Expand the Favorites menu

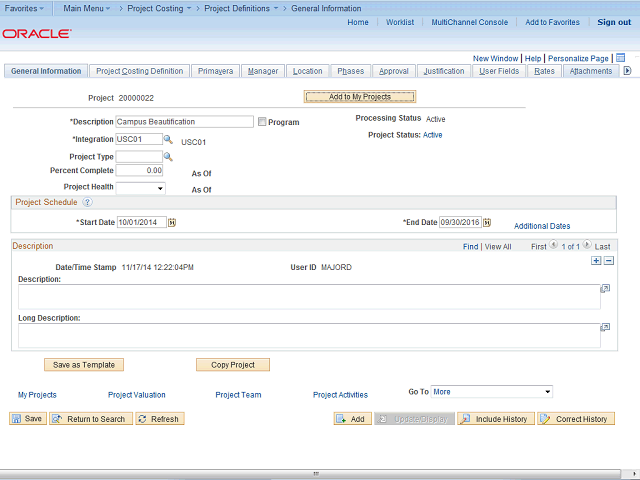click(x=24, y=8)
